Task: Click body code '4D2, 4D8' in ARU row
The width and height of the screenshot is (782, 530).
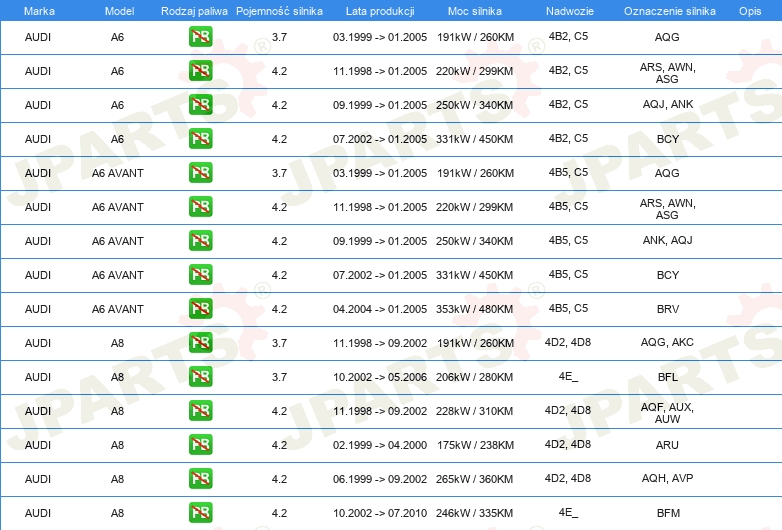Action: click(x=568, y=444)
